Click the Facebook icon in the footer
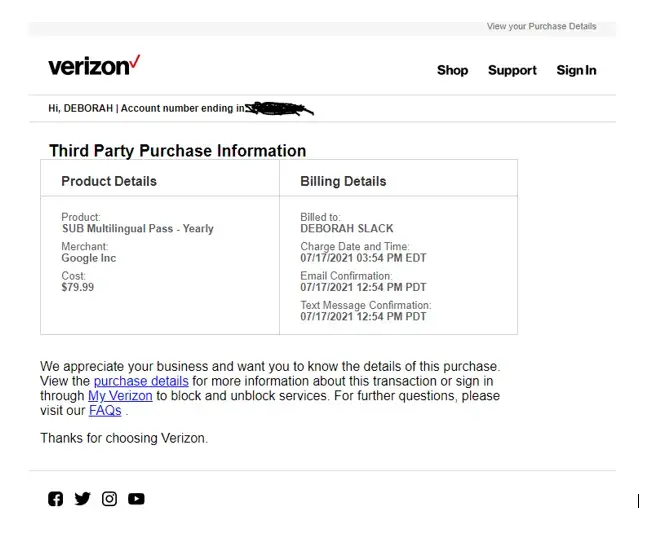 [55, 499]
